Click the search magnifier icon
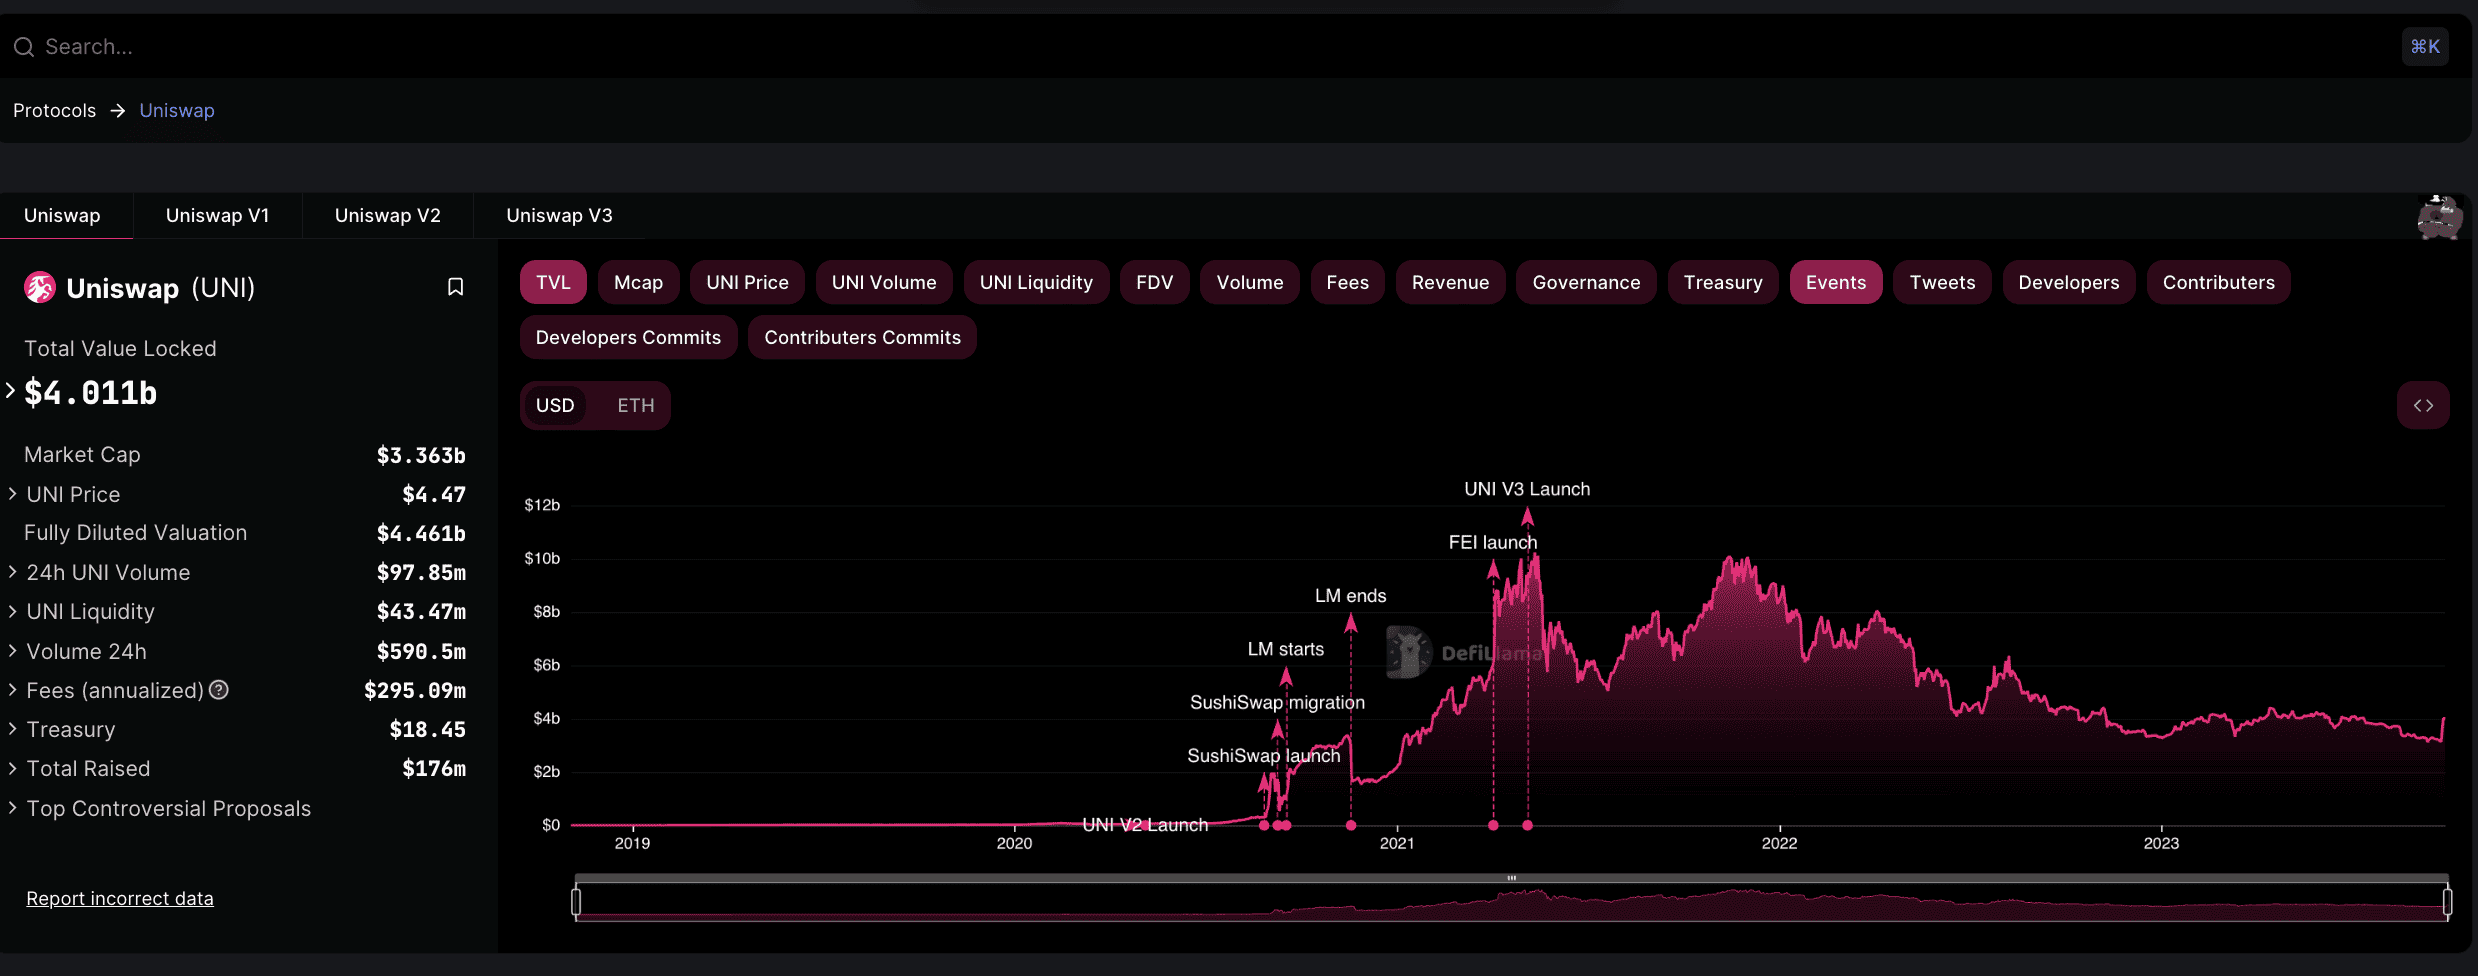2478x976 pixels. click(x=24, y=47)
